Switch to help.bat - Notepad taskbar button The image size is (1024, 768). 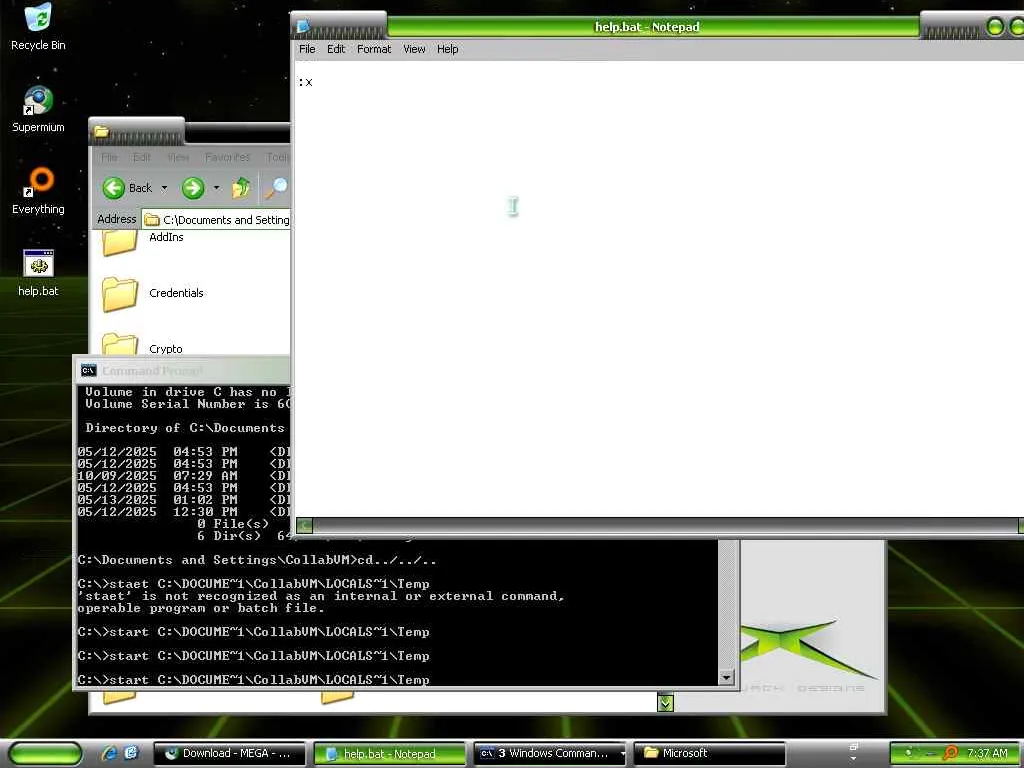(389, 754)
